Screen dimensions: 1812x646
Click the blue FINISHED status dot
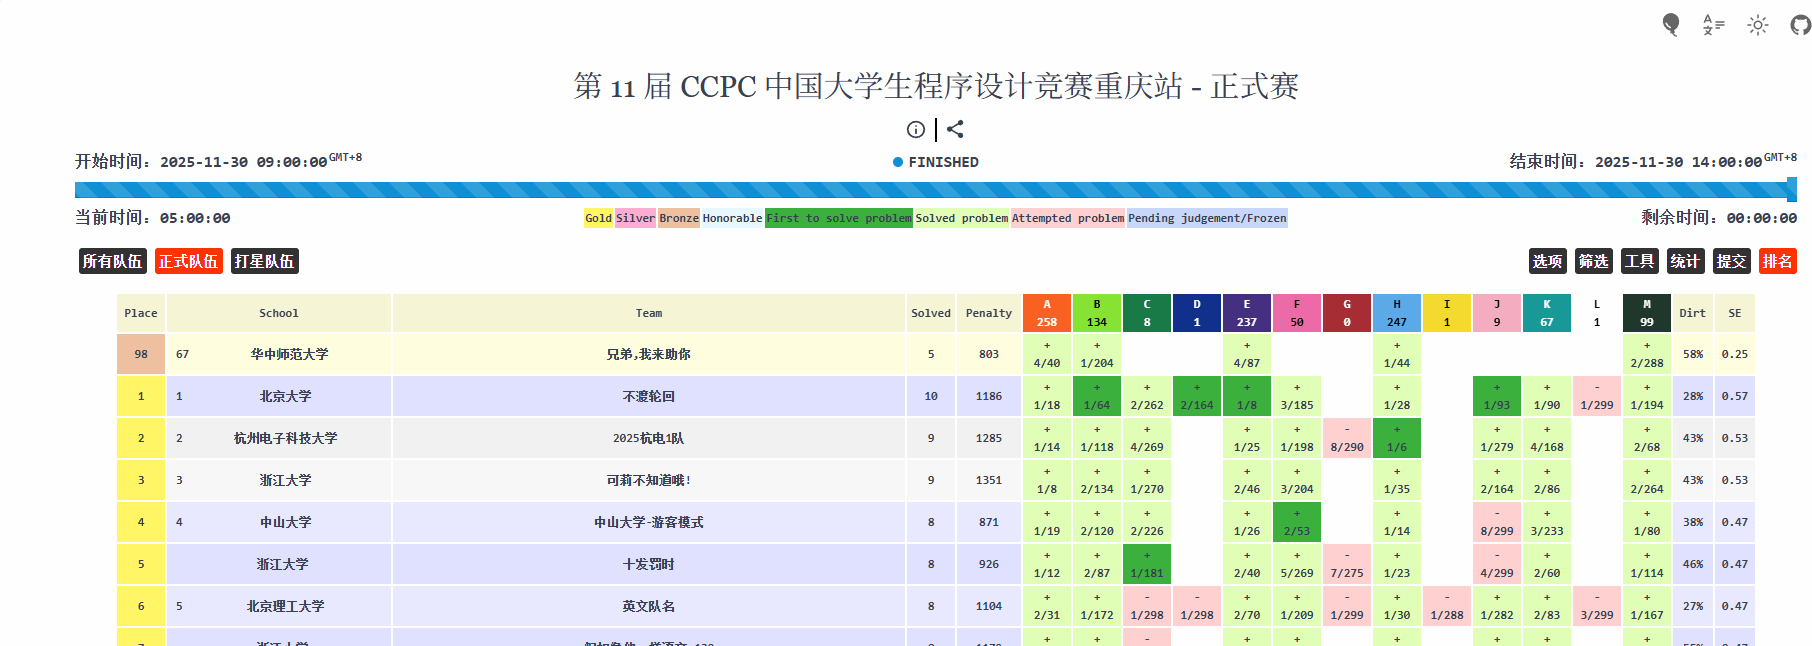coord(898,162)
